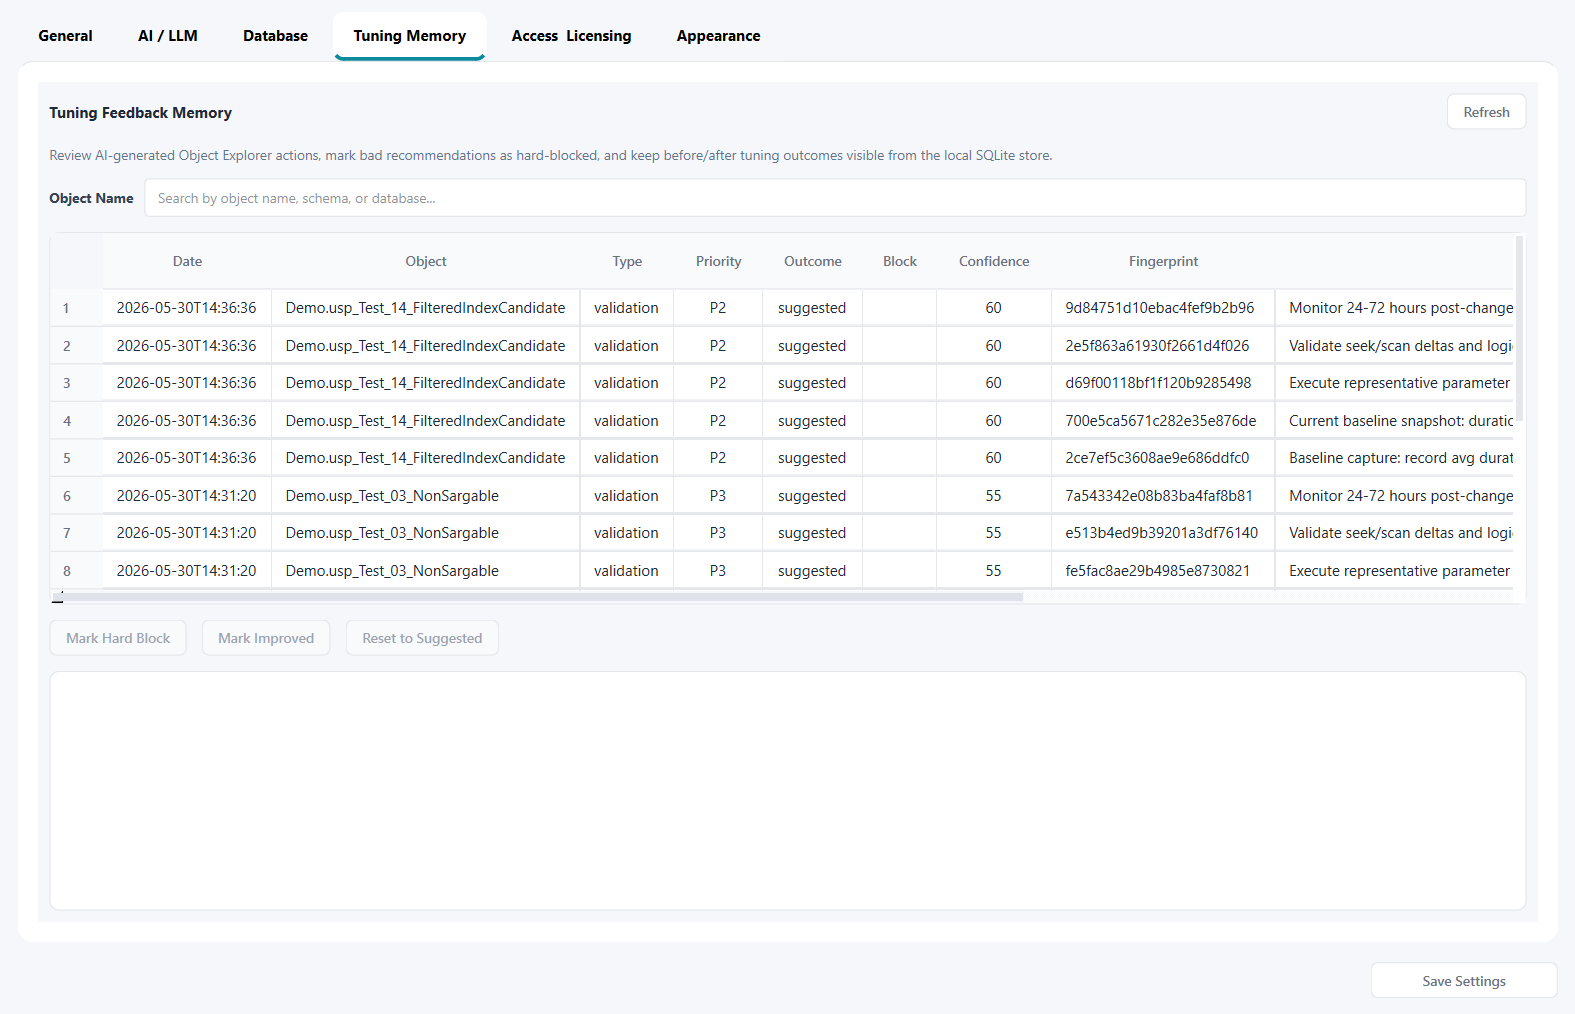Viewport: 1575px width, 1014px height.
Task: Click row 8 Demo.usp_Test_03_NonSargable object cell
Action: tap(426, 571)
